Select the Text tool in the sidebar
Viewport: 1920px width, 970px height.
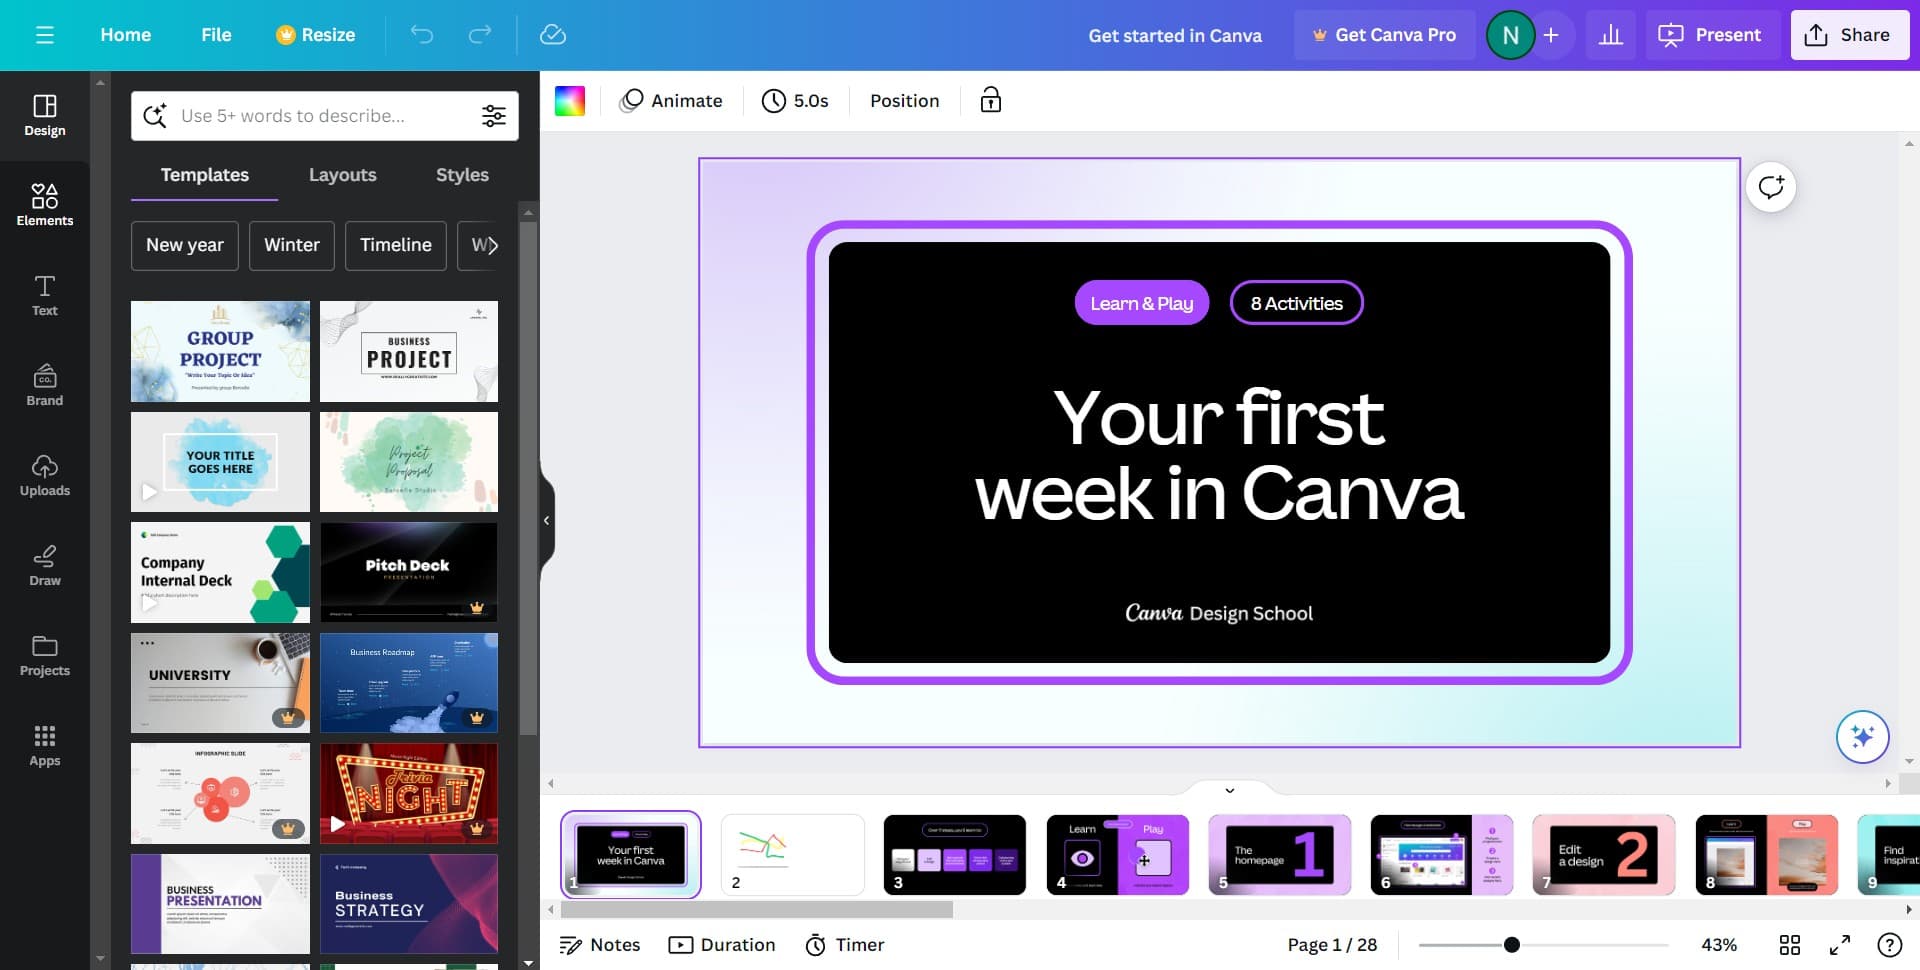[x=44, y=295]
